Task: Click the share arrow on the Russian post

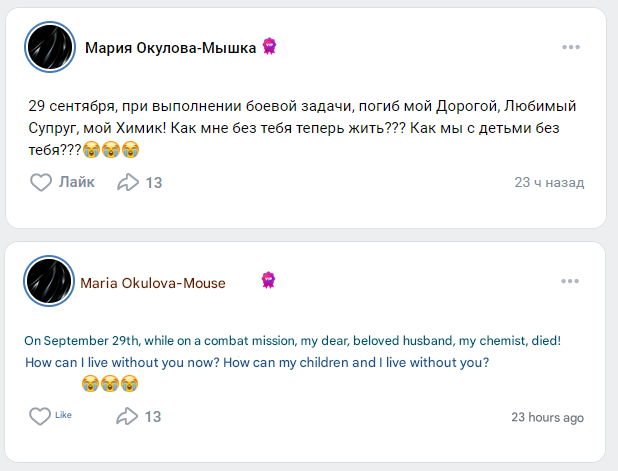Action: coord(128,182)
